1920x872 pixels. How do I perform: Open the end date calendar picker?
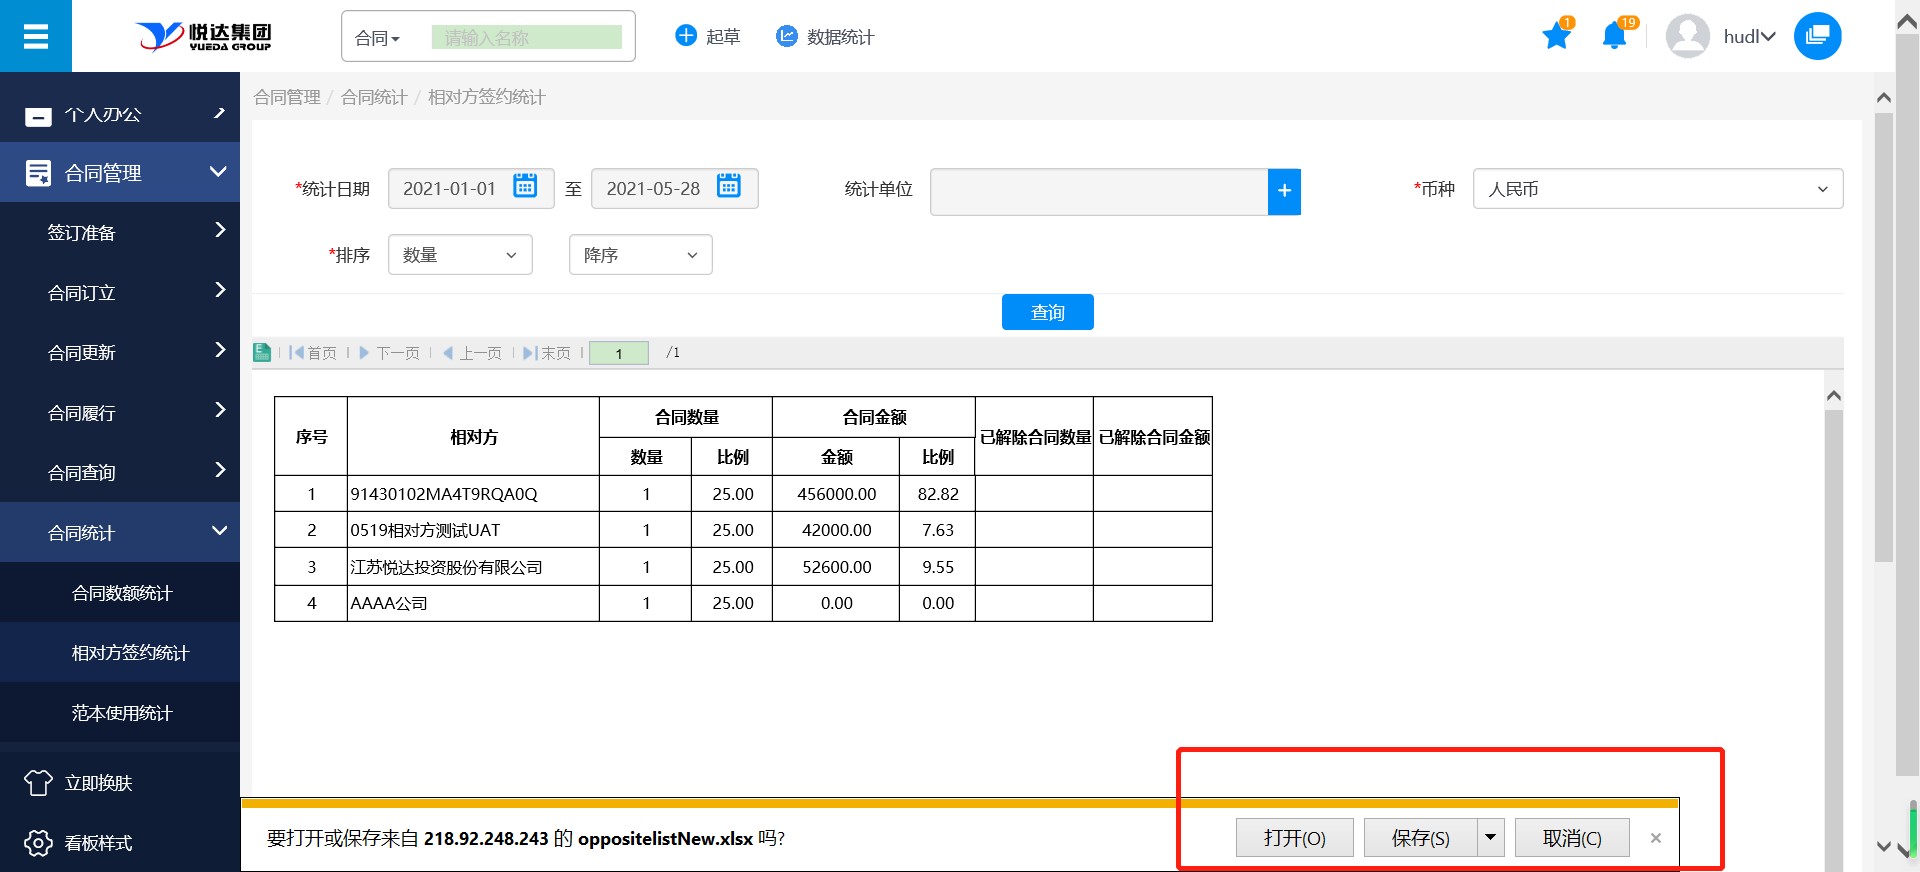729,187
